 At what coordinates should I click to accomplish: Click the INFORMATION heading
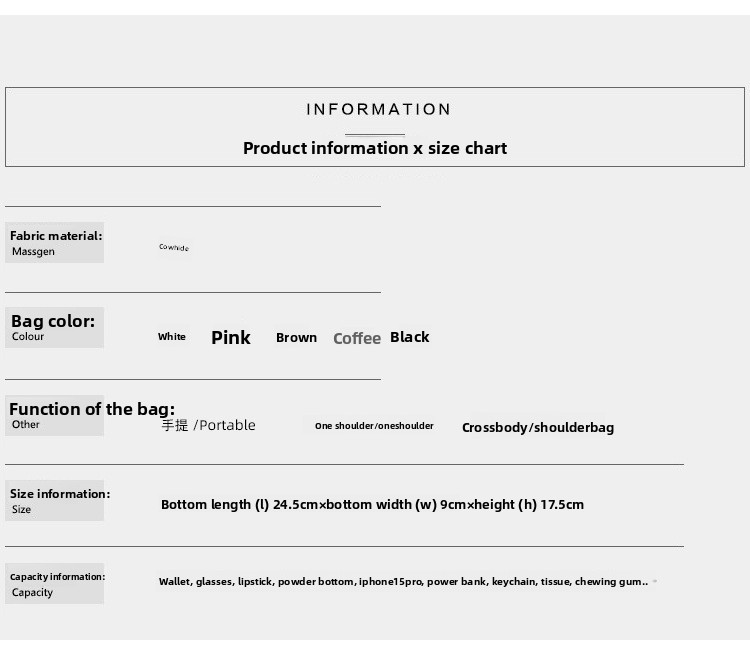[x=378, y=110]
